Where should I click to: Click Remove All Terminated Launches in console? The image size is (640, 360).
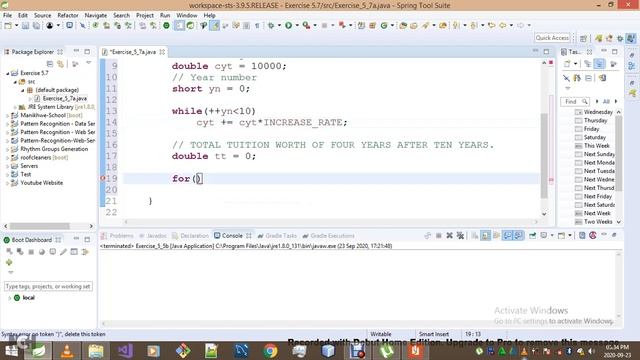pyautogui.click(x=460, y=236)
